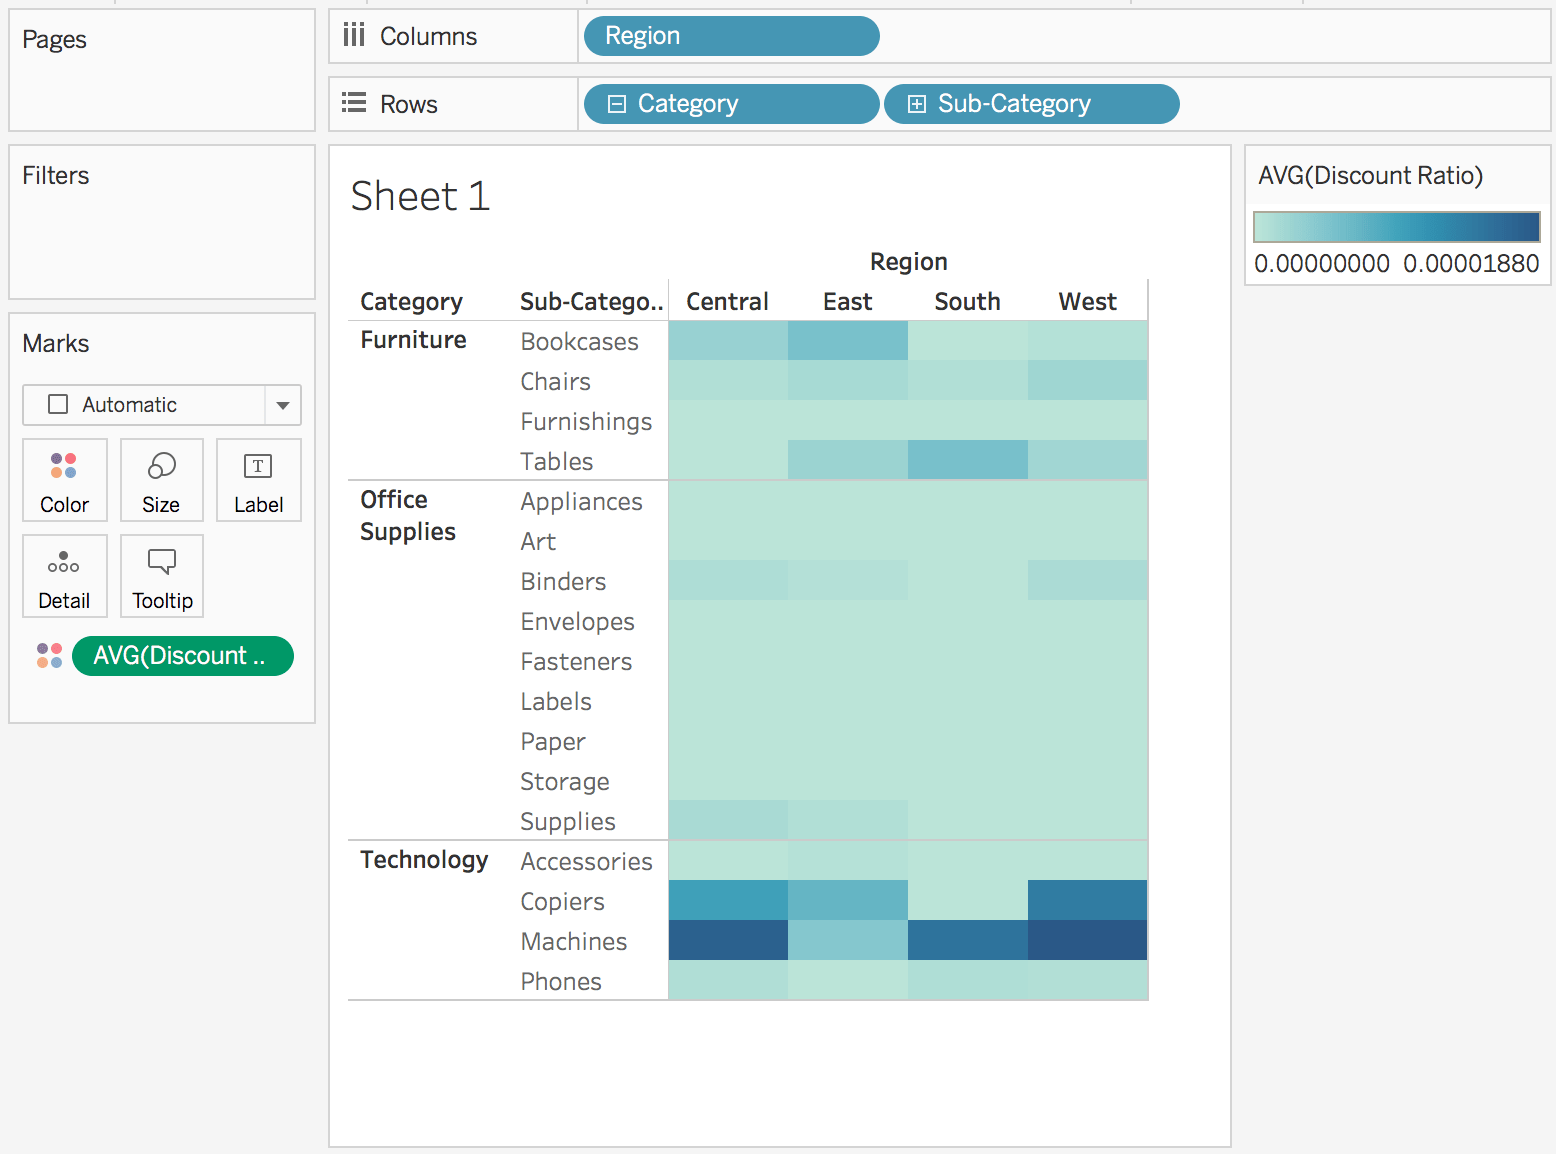Click the AVG(Discount Ratio) legend title
Image resolution: width=1556 pixels, height=1154 pixels.
pyautogui.click(x=1370, y=175)
